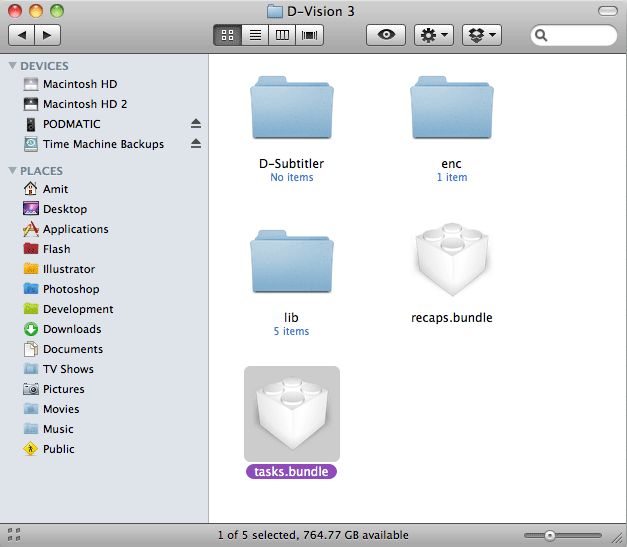Viewport: 627px width, 547px height.
Task: Open the Photoshop folder in sidebar
Action: click(104, 289)
